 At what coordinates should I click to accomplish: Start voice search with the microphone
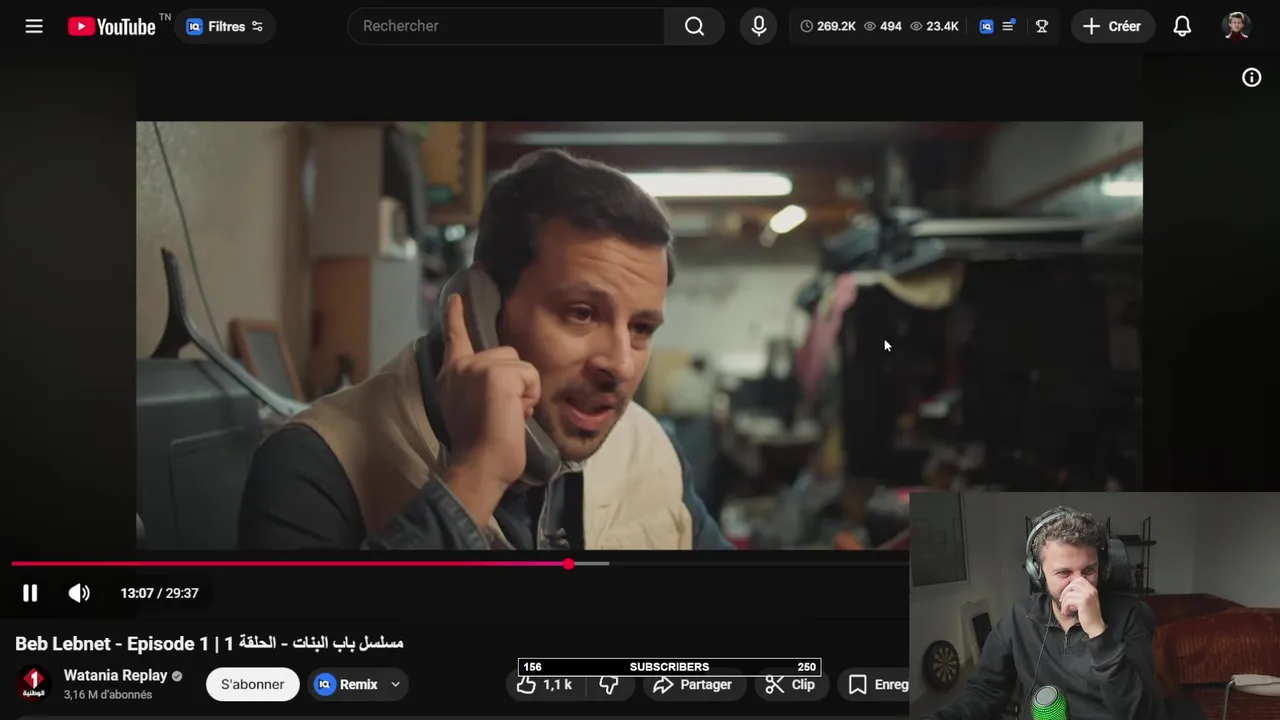click(x=759, y=26)
